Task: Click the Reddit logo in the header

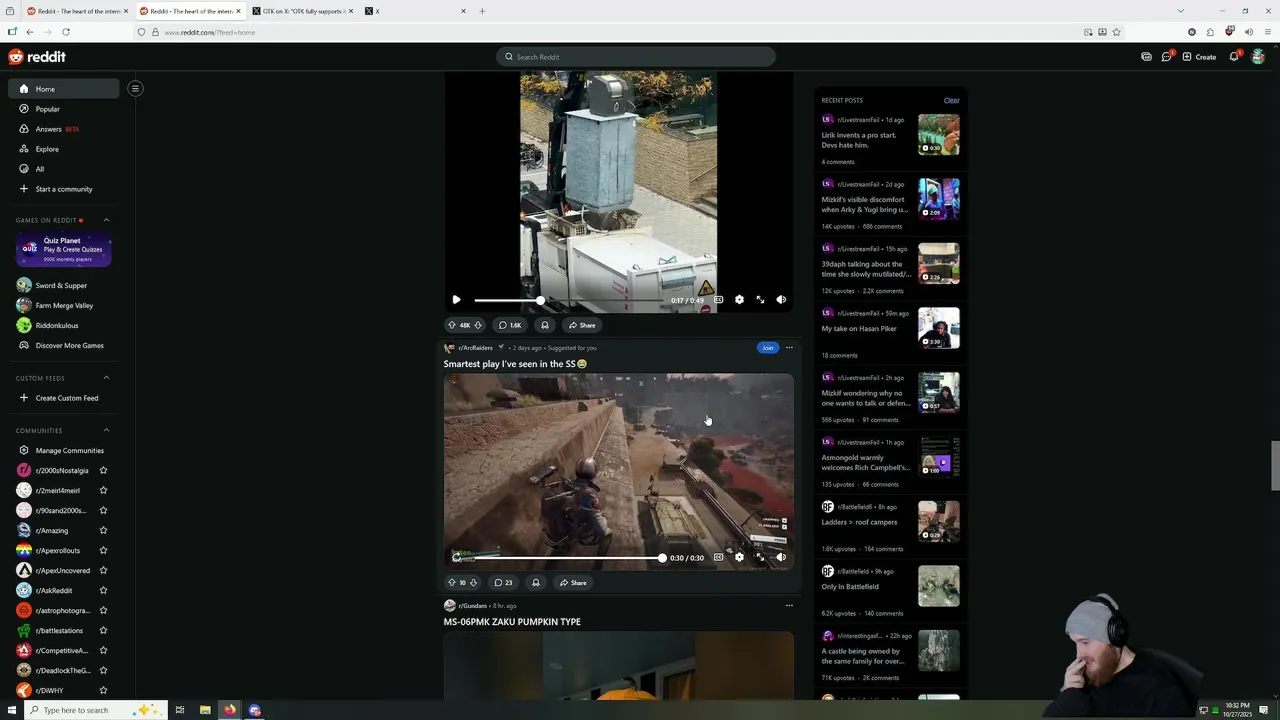Action: pyautogui.click(x=37, y=57)
